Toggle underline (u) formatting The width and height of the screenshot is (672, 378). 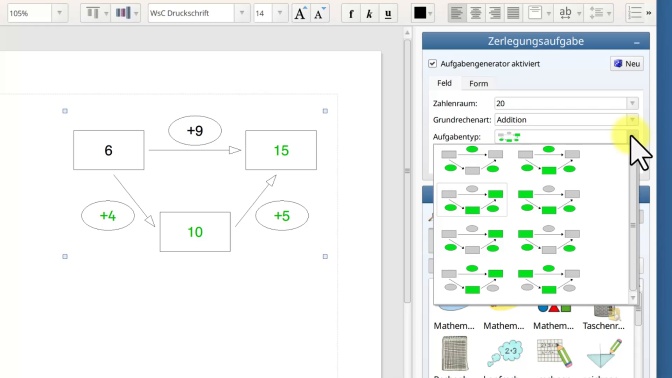[388, 13]
